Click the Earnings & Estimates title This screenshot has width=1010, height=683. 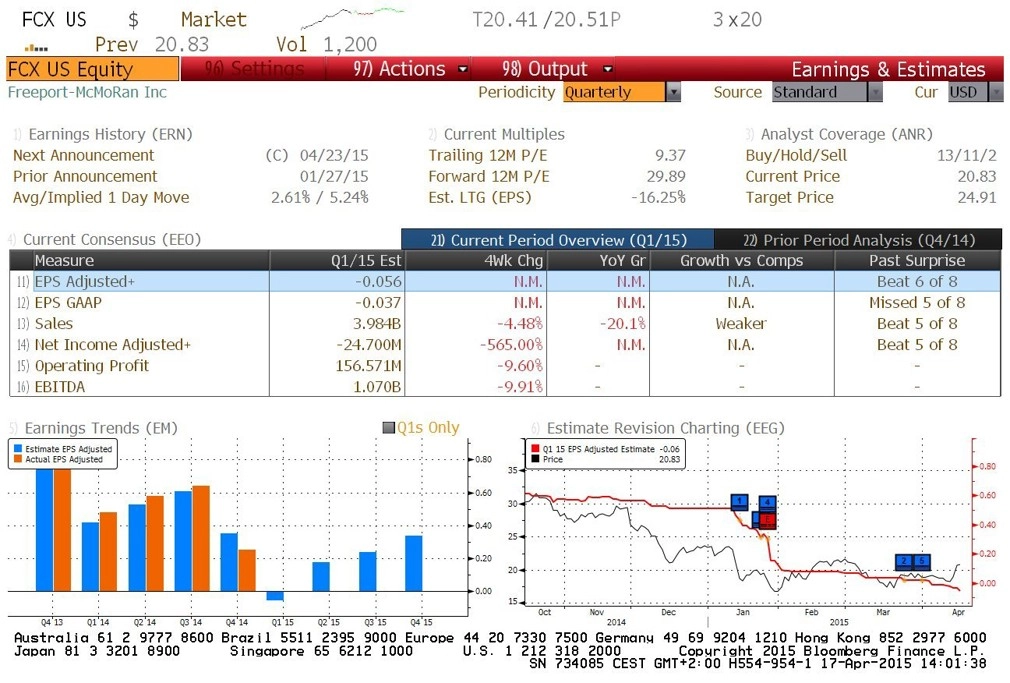(x=888, y=69)
